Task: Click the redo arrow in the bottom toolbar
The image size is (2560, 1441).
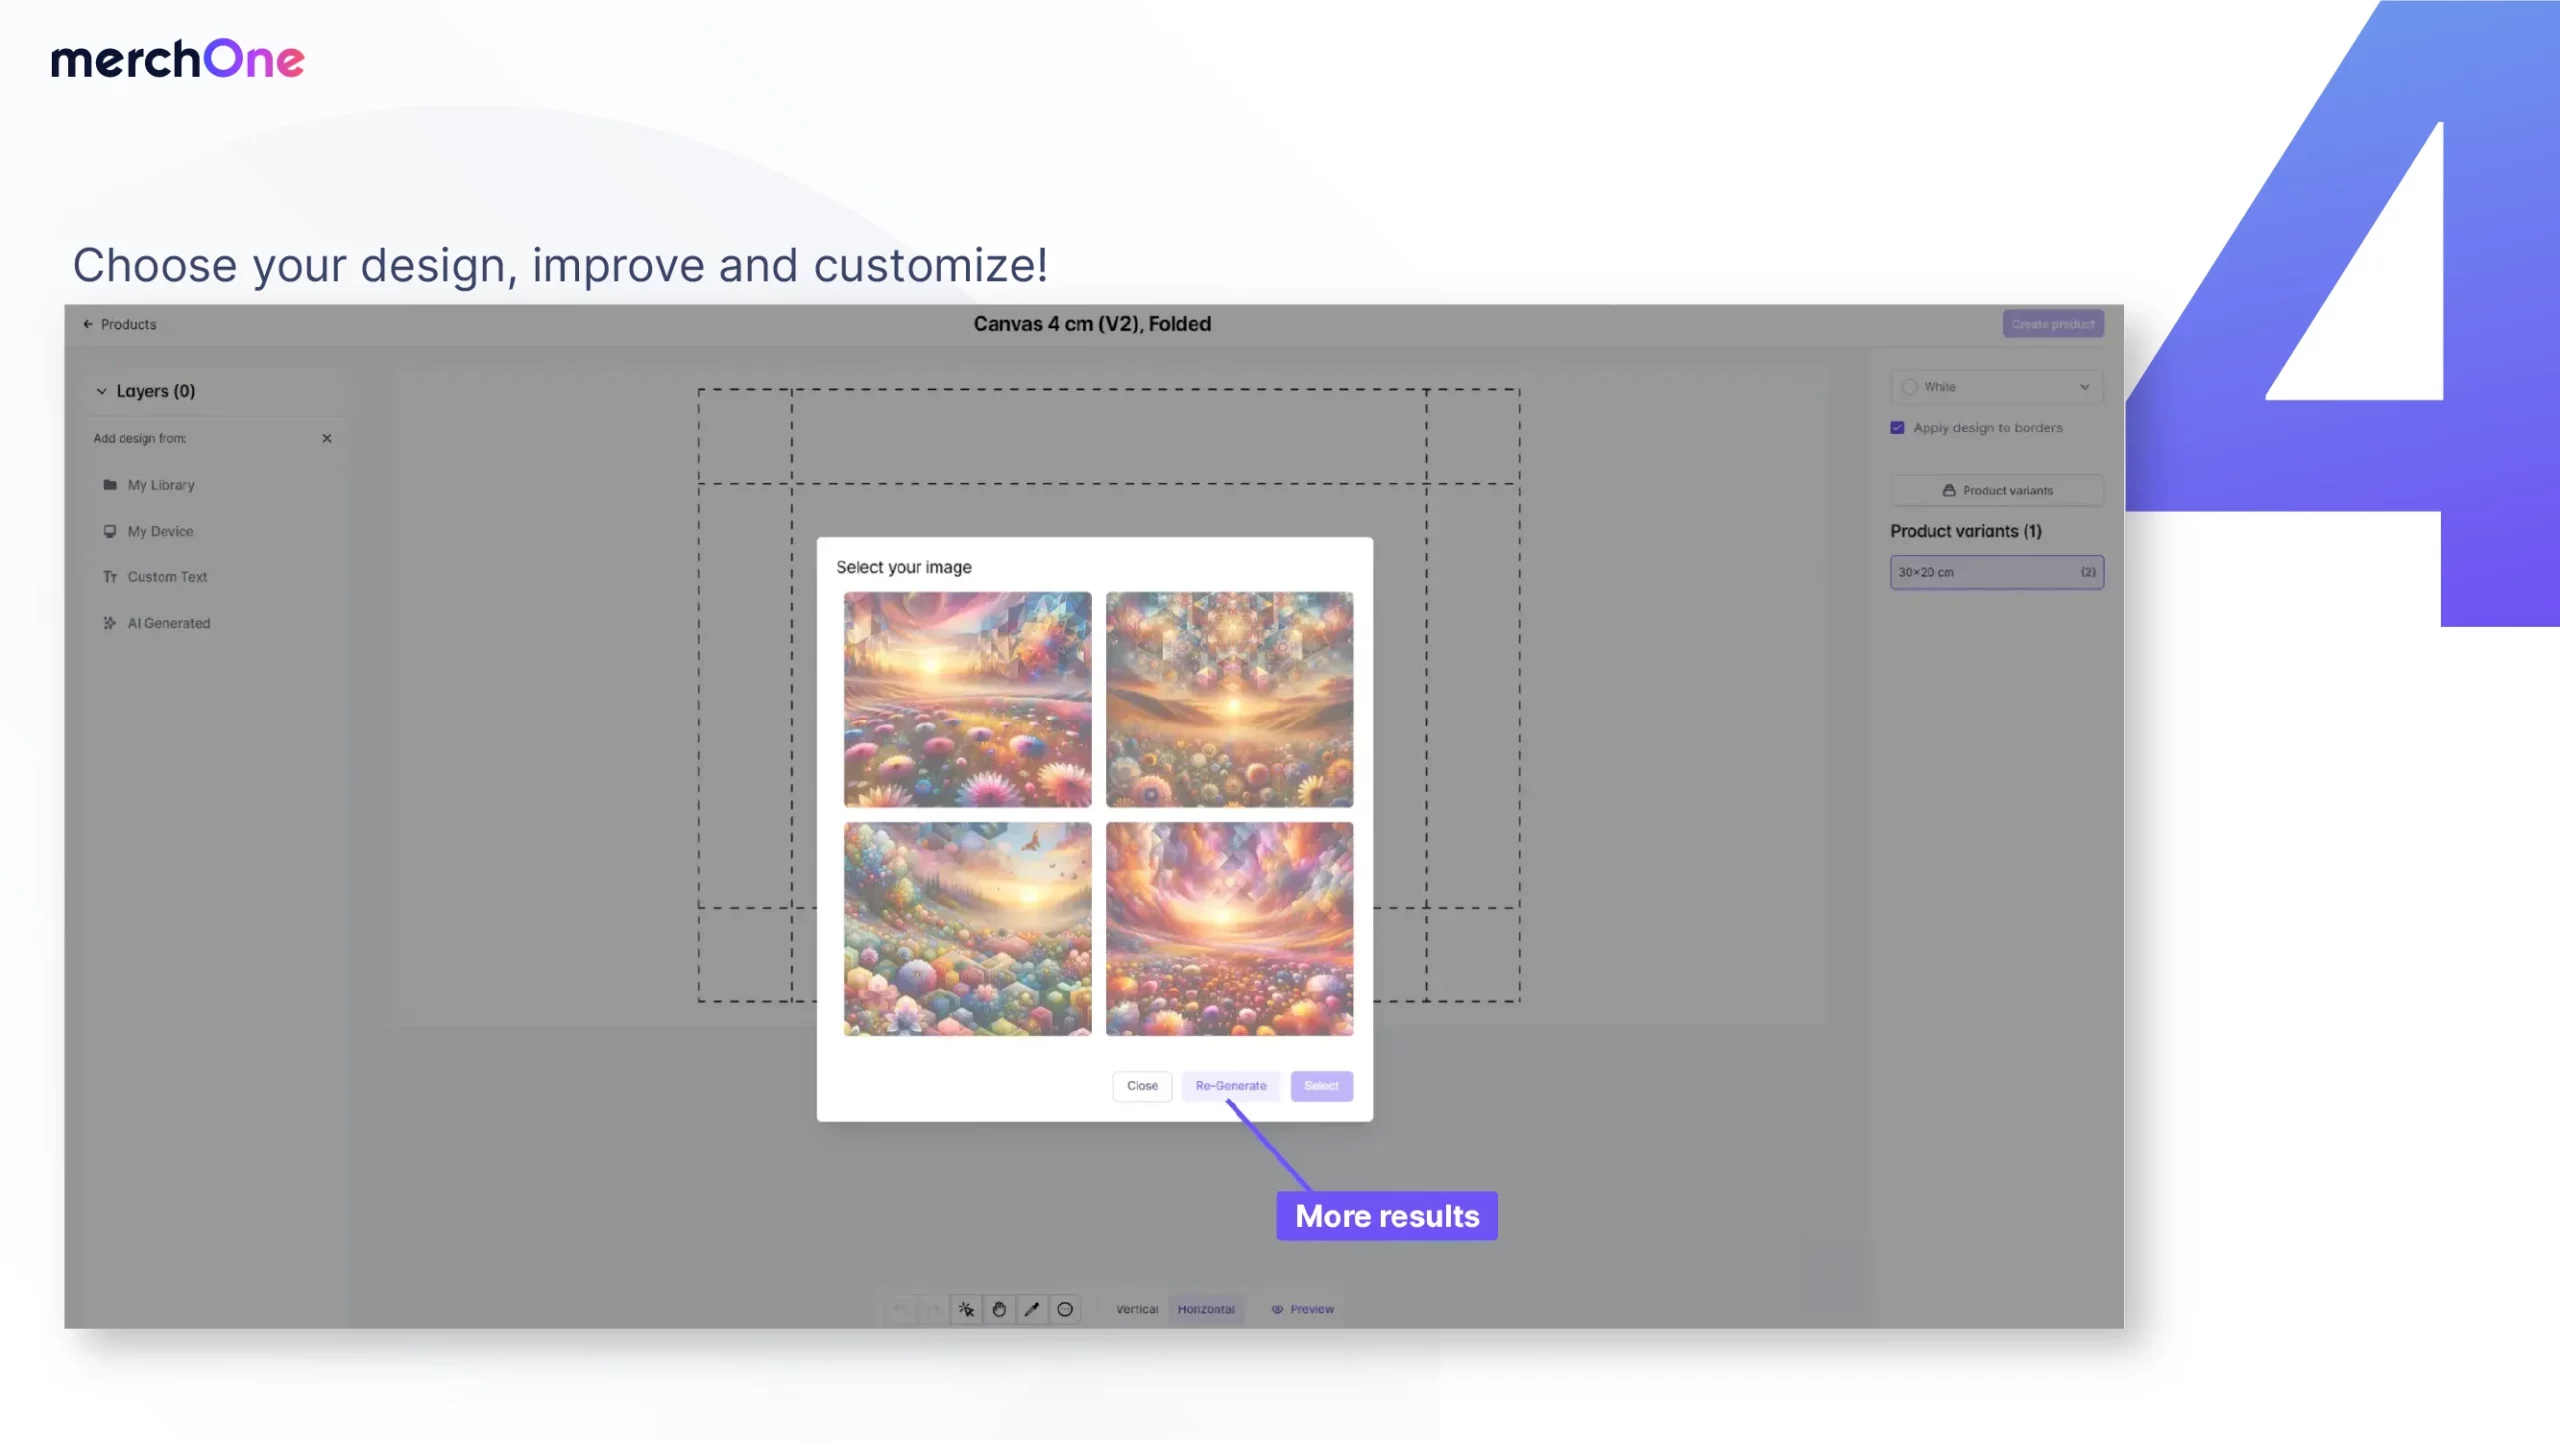Action: [932, 1309]
